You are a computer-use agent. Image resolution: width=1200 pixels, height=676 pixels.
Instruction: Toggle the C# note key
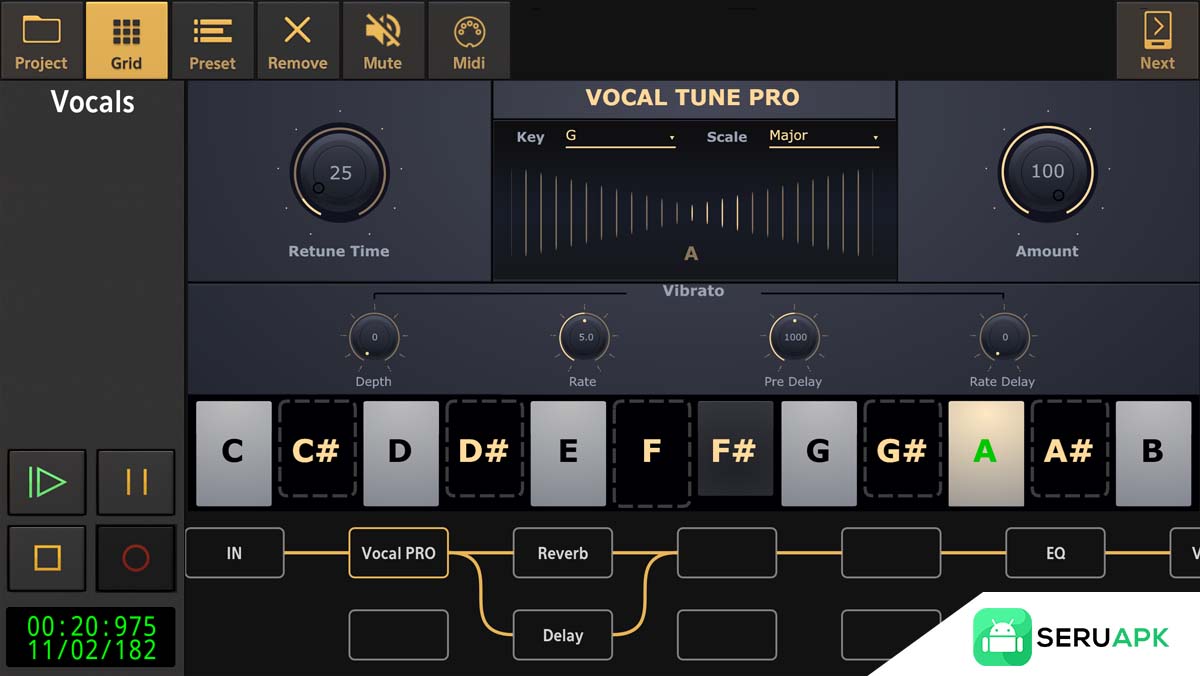(x=316, y=452)
